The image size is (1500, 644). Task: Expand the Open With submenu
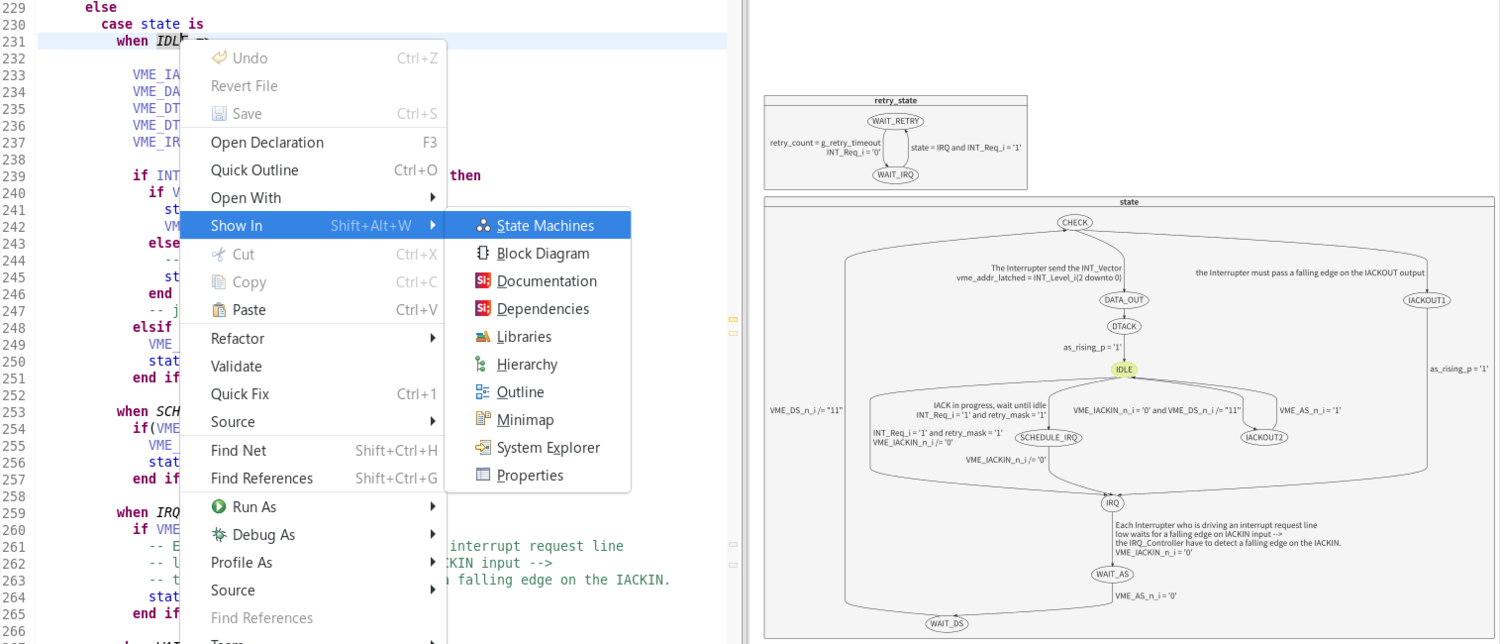click(x=432, y=198)
